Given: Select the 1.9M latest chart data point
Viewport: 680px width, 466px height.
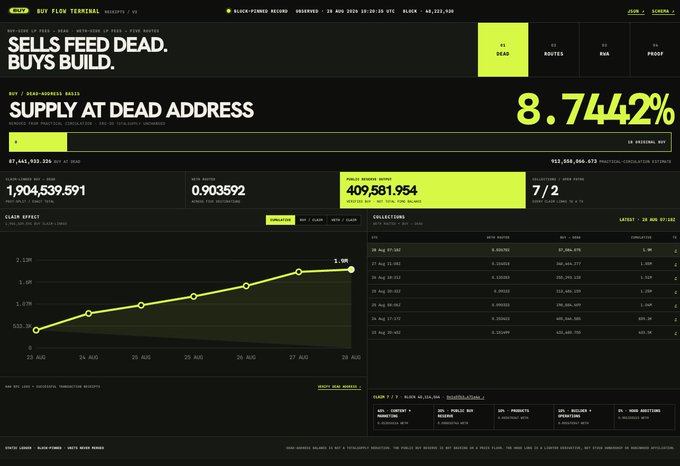Looking at the screenshot, I should click(x=351, y=270).
